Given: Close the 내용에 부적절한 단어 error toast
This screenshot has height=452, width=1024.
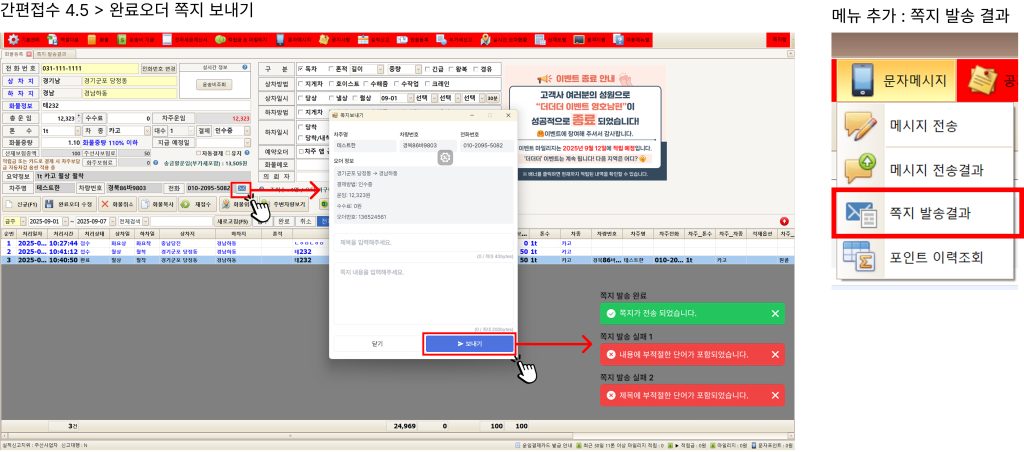Looking at the screenshot, I should pyautogui.click(x=775, y=355).
